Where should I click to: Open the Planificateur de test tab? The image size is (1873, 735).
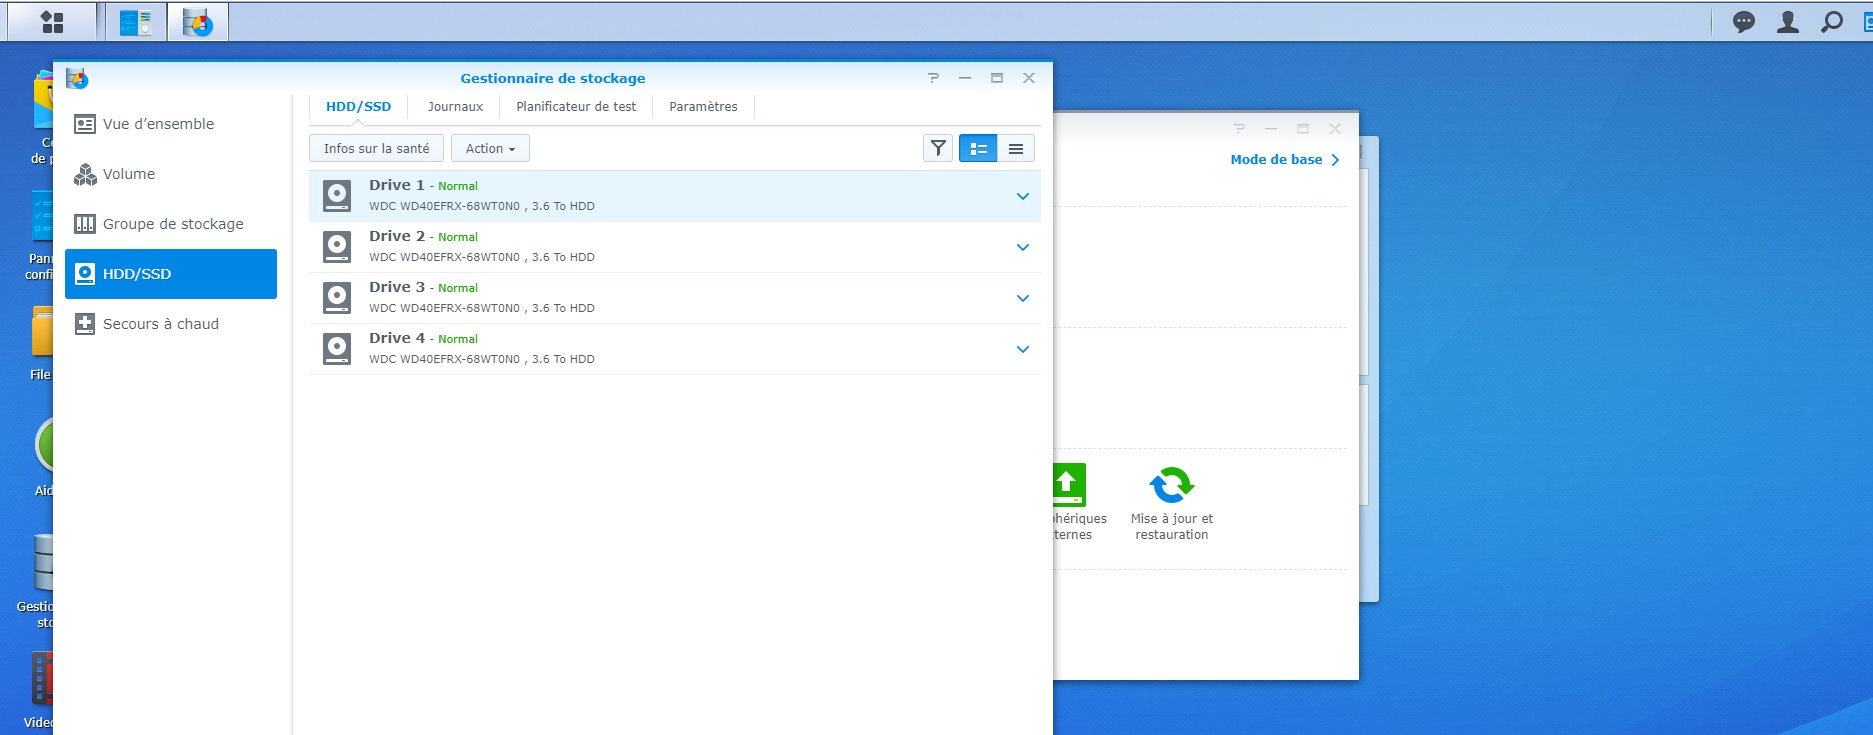[x=576, y=107]
